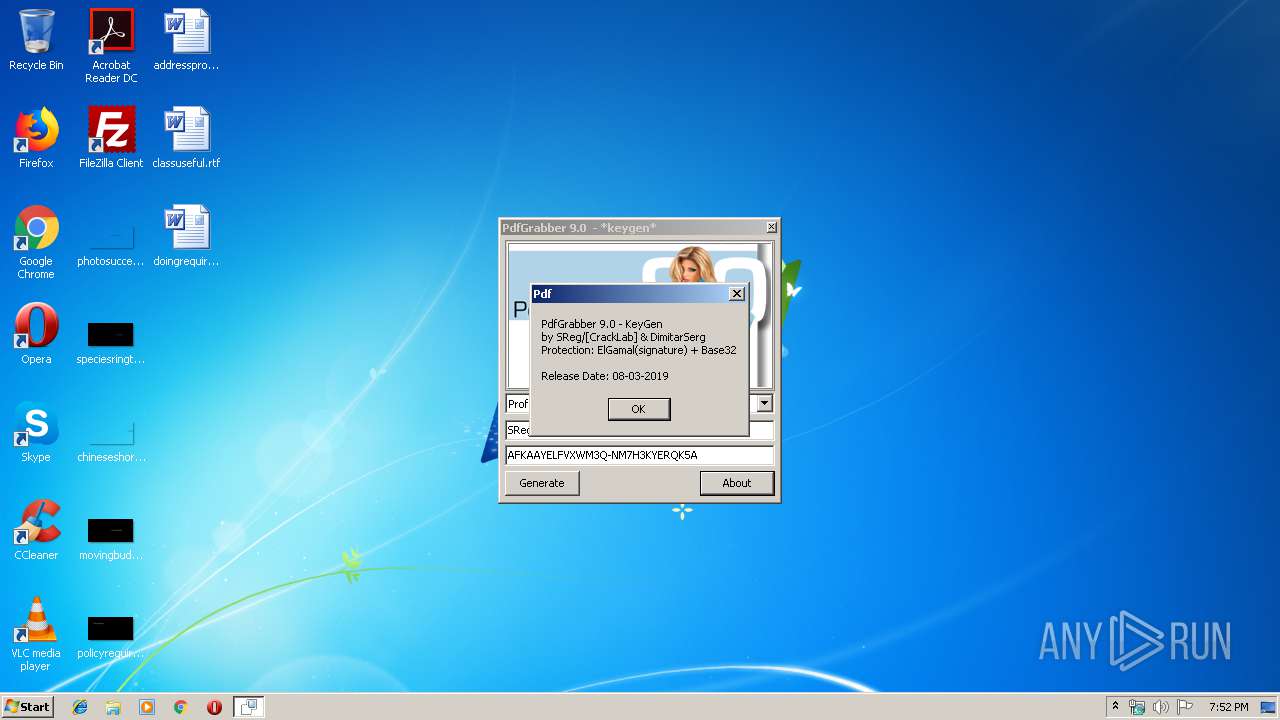The width and height of the screenshot is (1280, 720).
Task: Click the Protection: ElGamal(signature) + Base32 line
Action: pos(639,350)
